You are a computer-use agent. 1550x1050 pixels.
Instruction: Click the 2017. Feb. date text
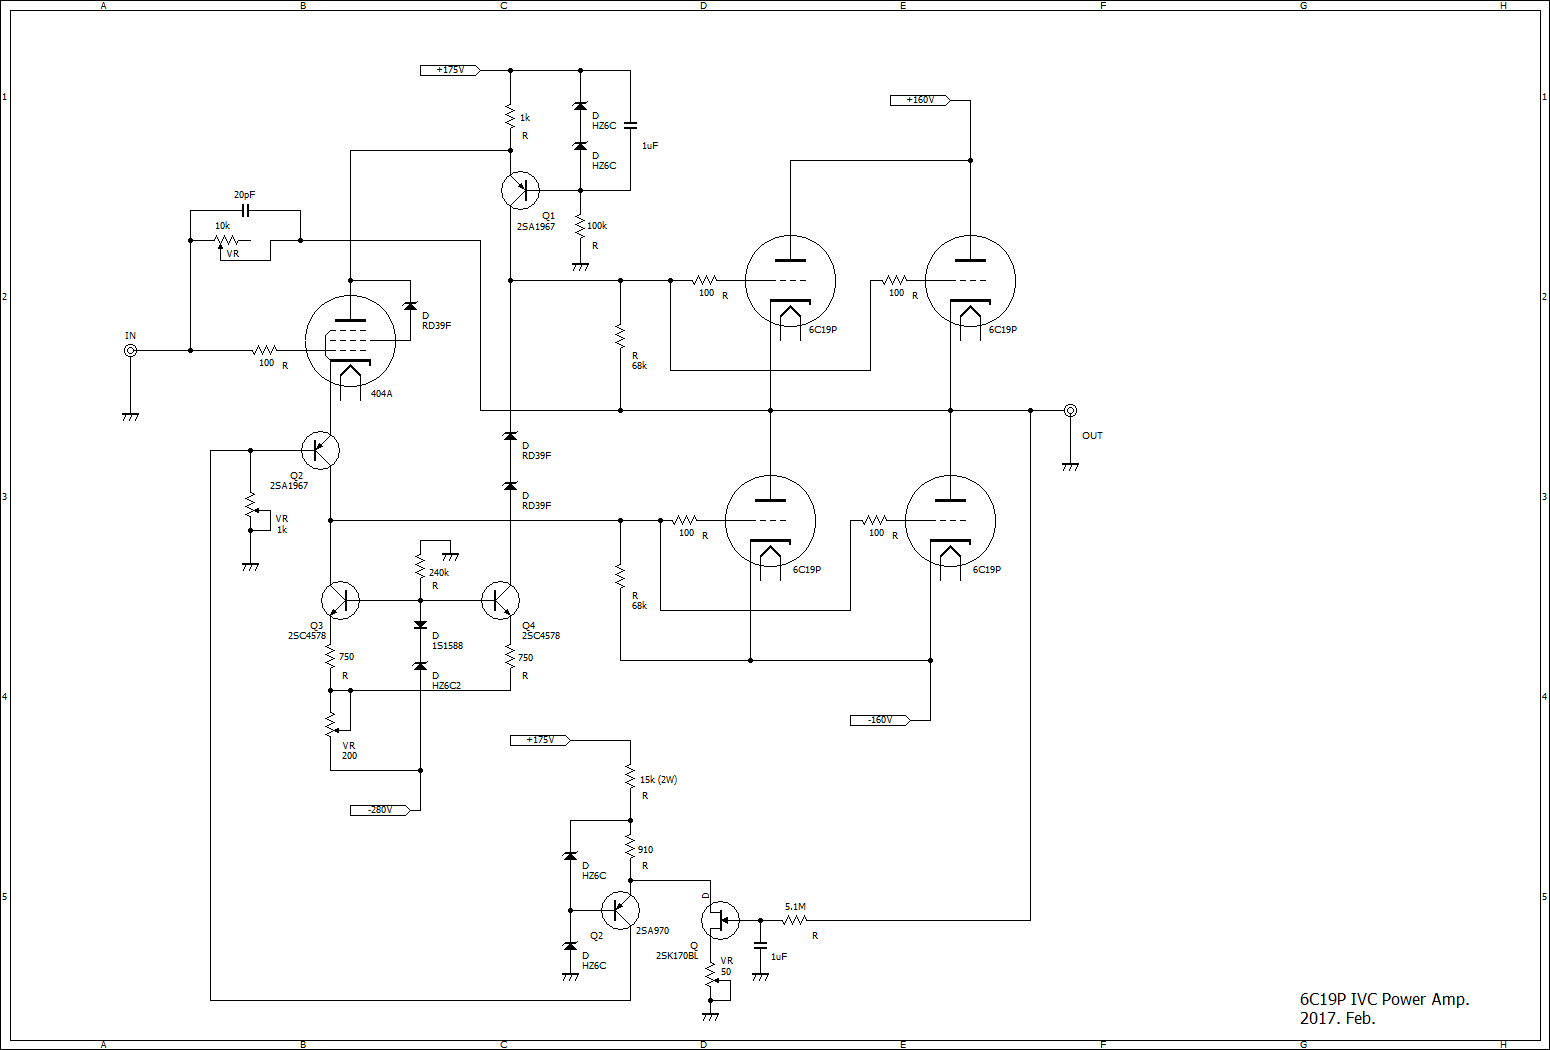[1337, 1019]
